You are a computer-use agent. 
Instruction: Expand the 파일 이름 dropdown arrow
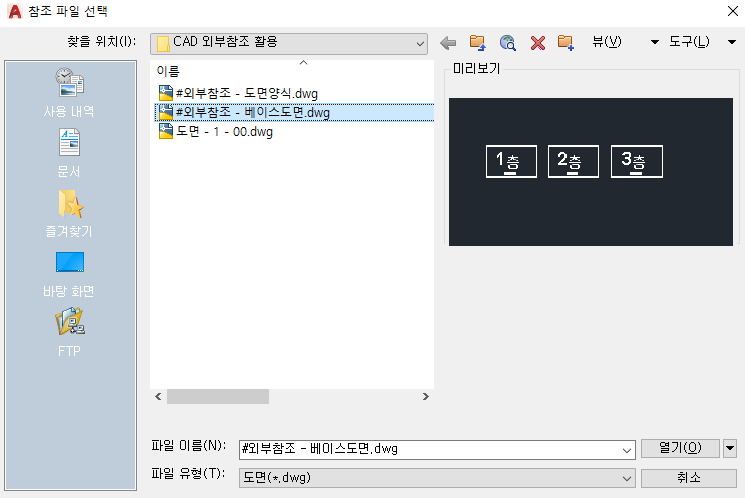pyautogui.click(x=627, y=450)
